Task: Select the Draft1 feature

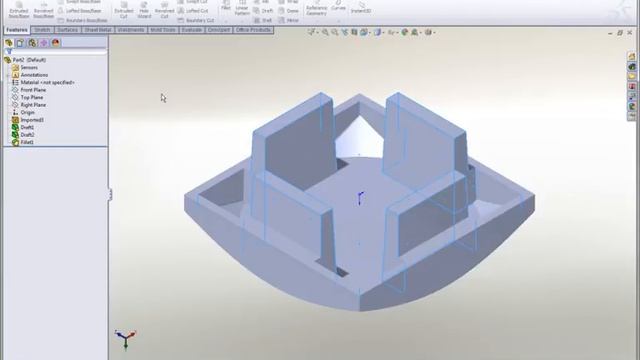Action: pos(23,127)
